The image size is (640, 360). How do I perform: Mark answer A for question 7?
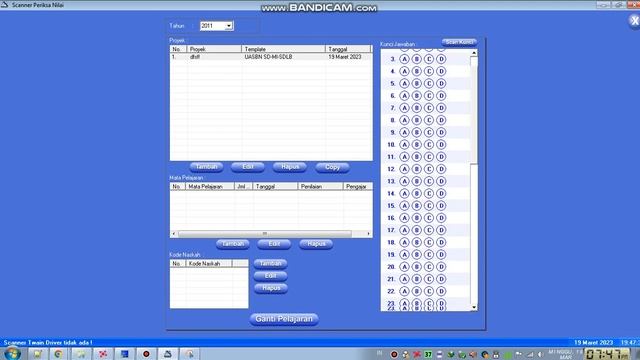404,108
